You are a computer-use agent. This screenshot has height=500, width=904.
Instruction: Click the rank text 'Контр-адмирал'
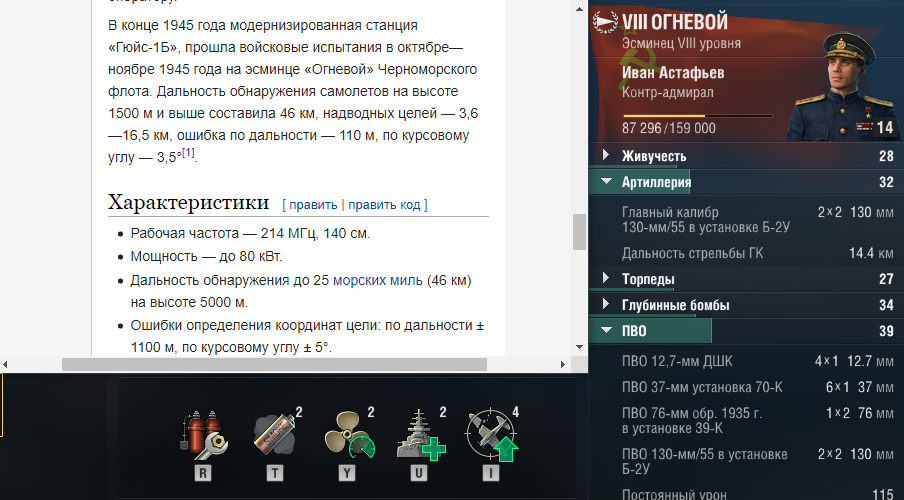point(668,92)
